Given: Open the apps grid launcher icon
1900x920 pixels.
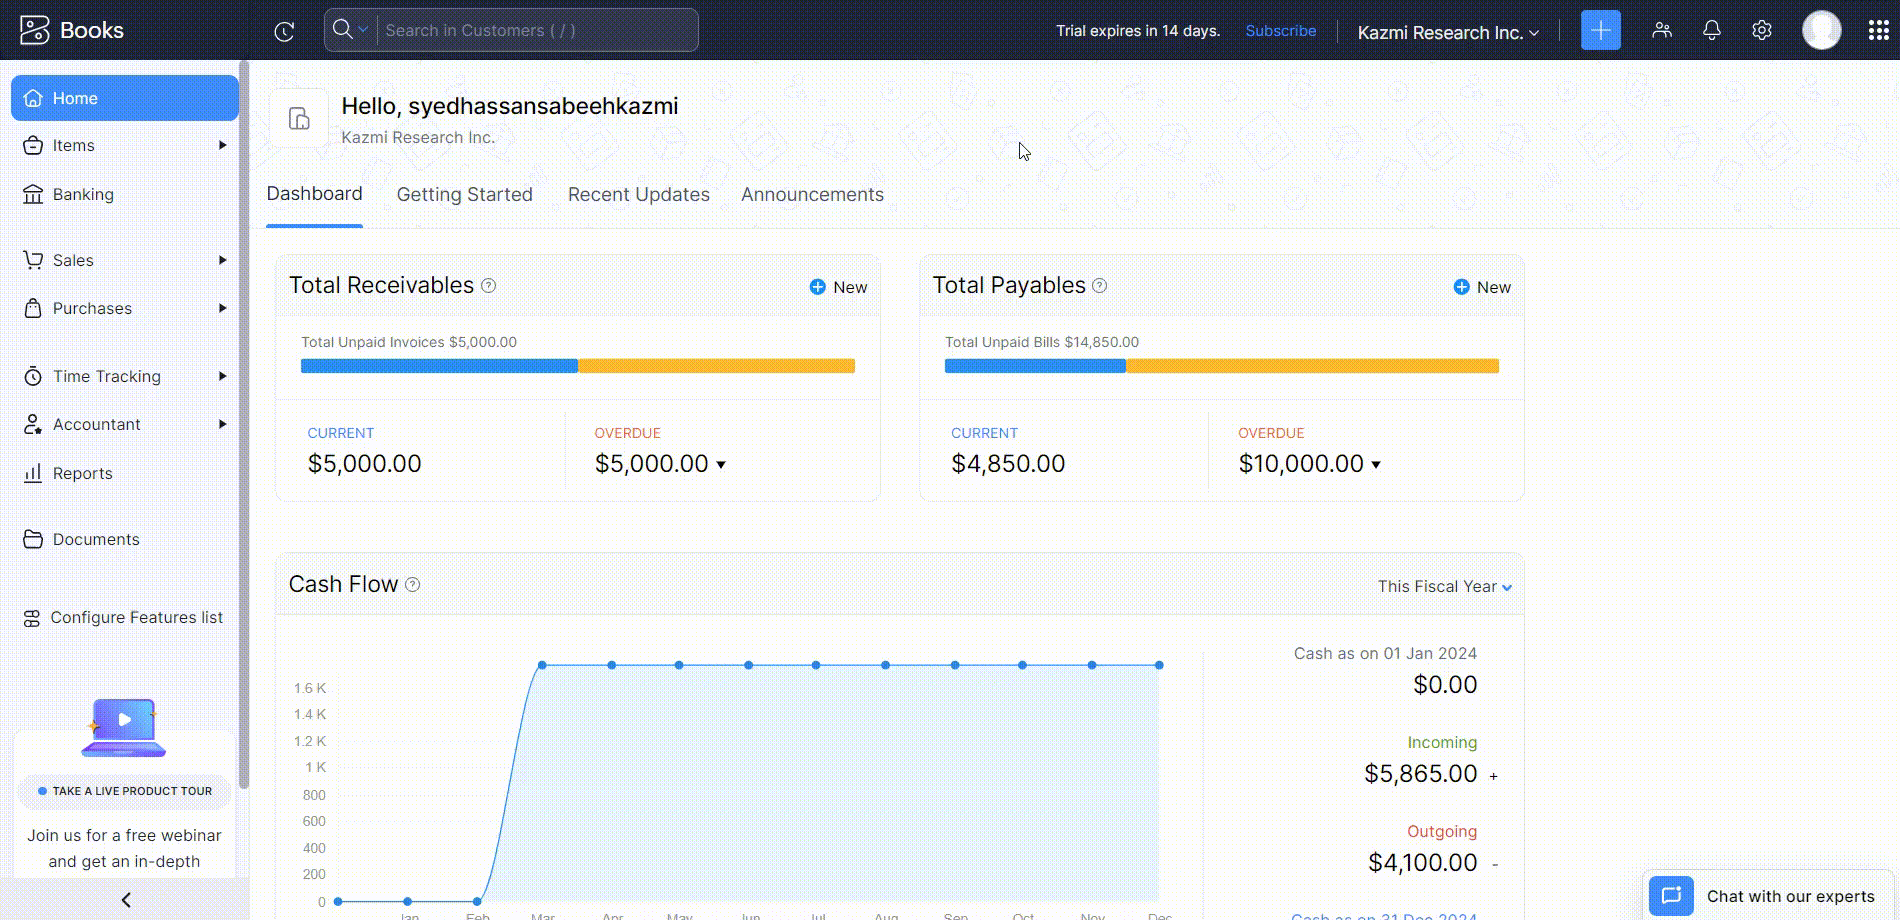Looking at the screenshot, I should point(1878,30).
